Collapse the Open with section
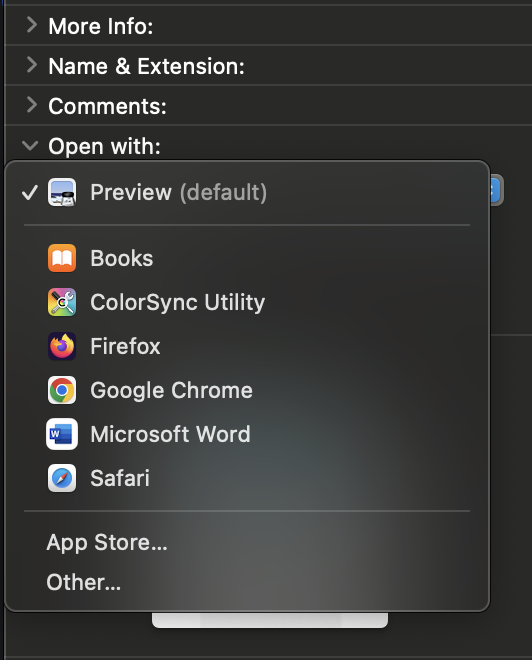532x660 pixels. 30,146
